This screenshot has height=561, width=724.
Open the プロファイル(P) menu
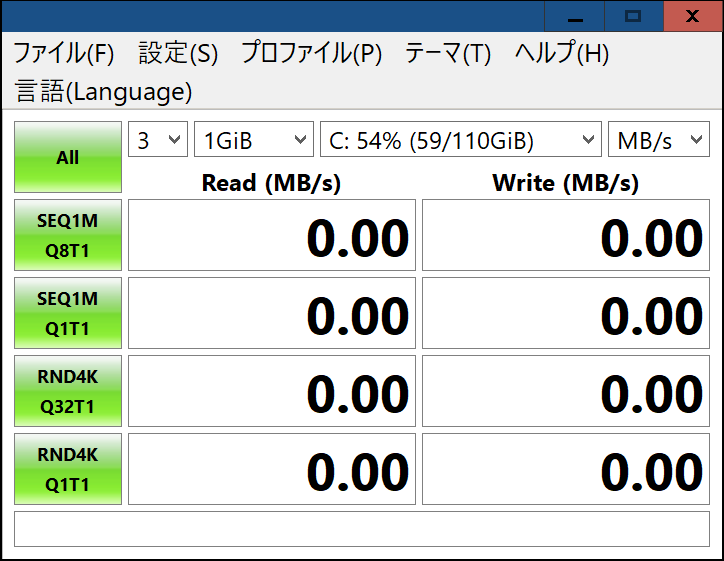pyautogui.click(x=312, y=53)
